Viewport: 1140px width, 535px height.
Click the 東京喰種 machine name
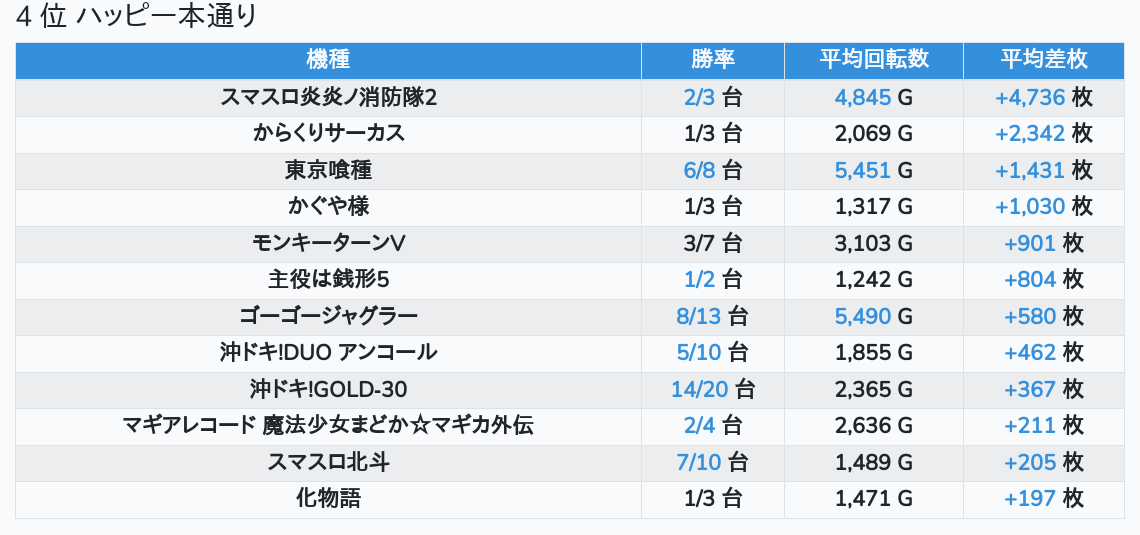(x=328, y=170)
